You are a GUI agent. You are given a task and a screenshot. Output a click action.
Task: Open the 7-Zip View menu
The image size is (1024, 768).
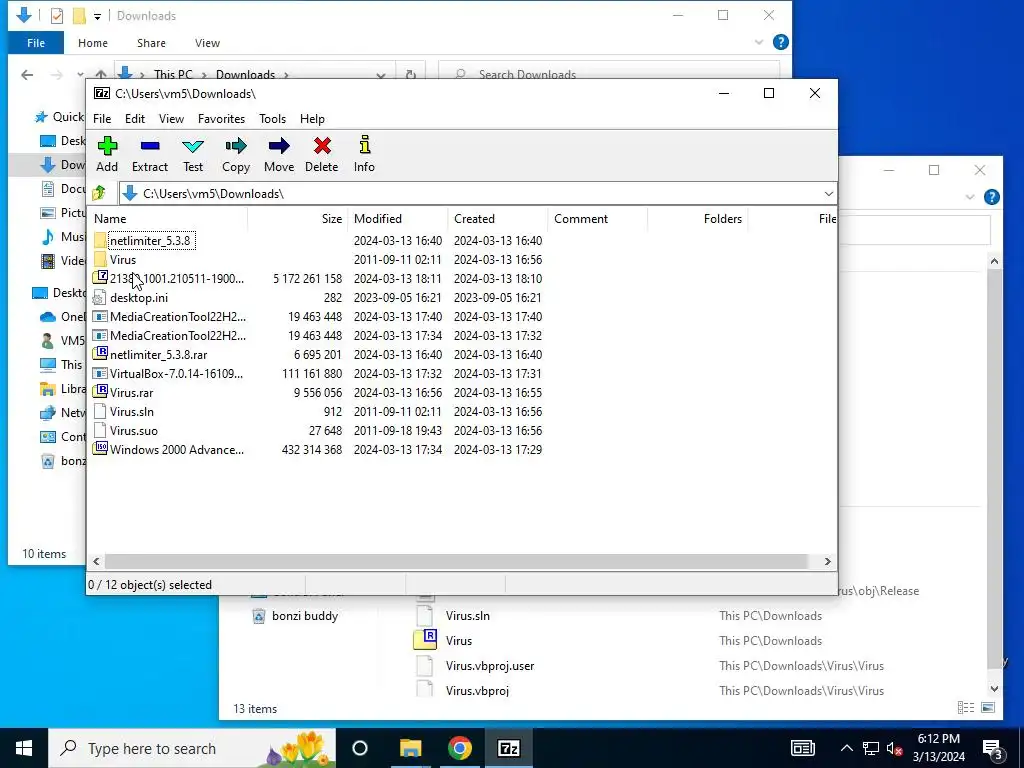coord(171,119)
